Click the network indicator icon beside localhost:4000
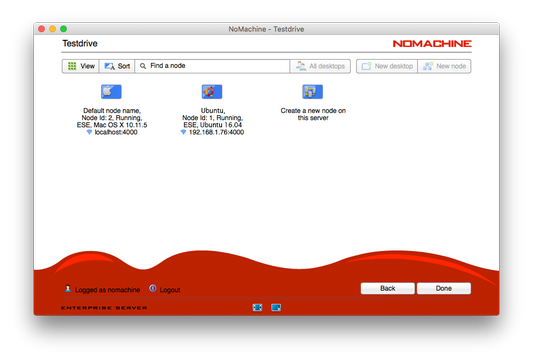The width and height of the screenshot is (533, 364). click(x=89, y=132)
